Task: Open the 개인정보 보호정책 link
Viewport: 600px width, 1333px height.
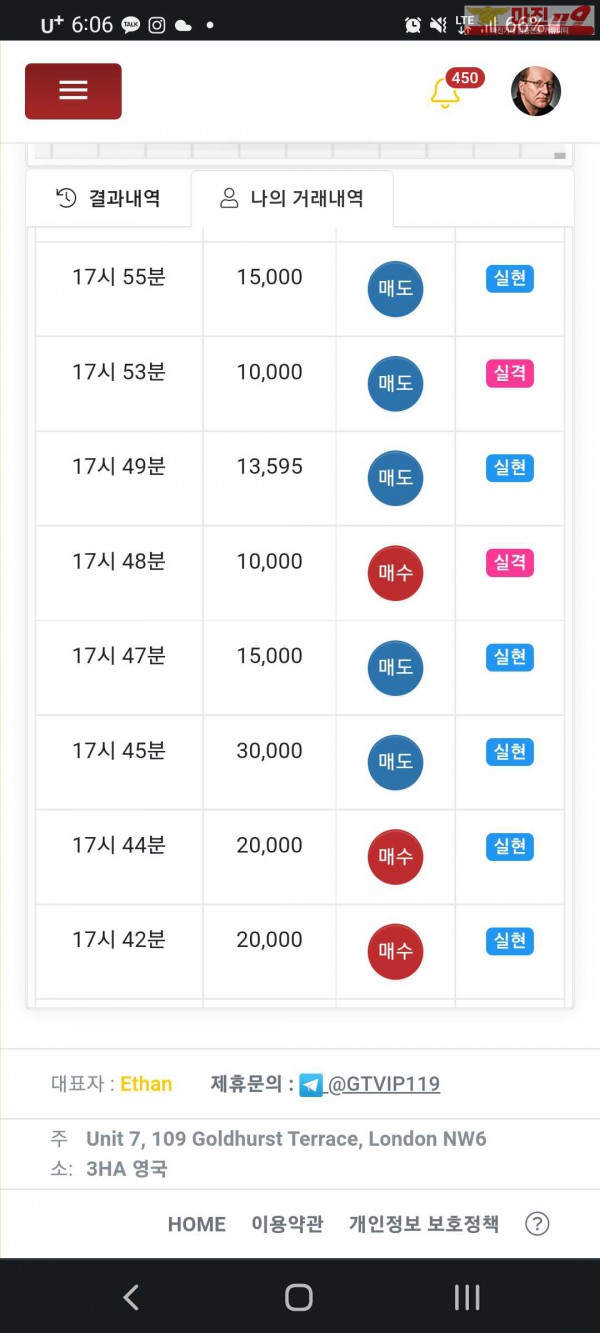Action: pyautogui.click(x=423, y=1224)
